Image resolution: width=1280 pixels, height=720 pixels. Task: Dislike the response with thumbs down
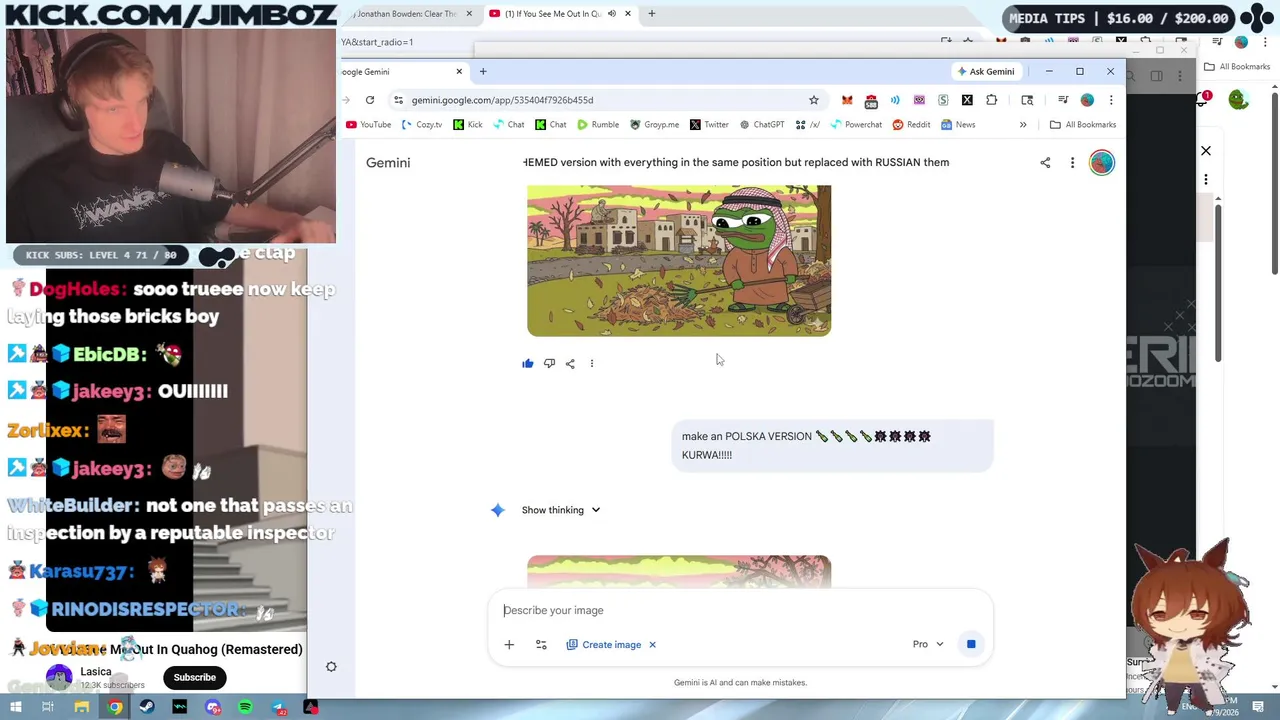point(549,363)
